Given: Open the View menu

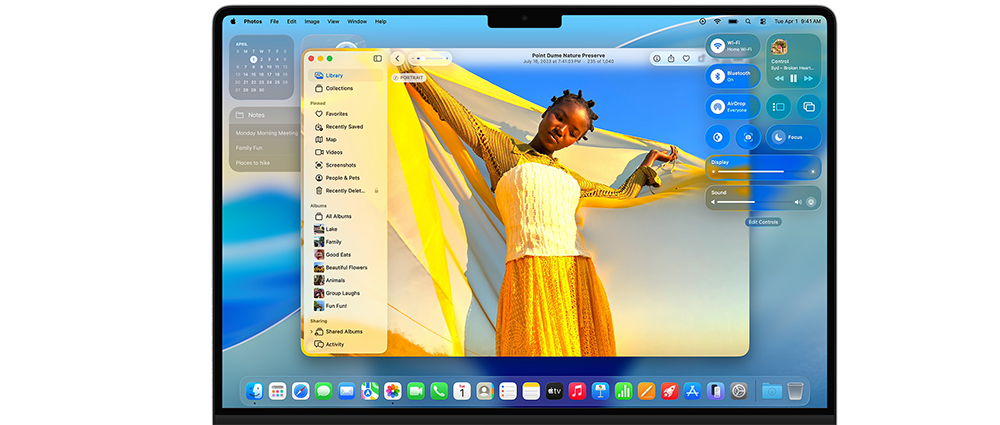Looking at the screenshot, I should (x=333, y=21).
